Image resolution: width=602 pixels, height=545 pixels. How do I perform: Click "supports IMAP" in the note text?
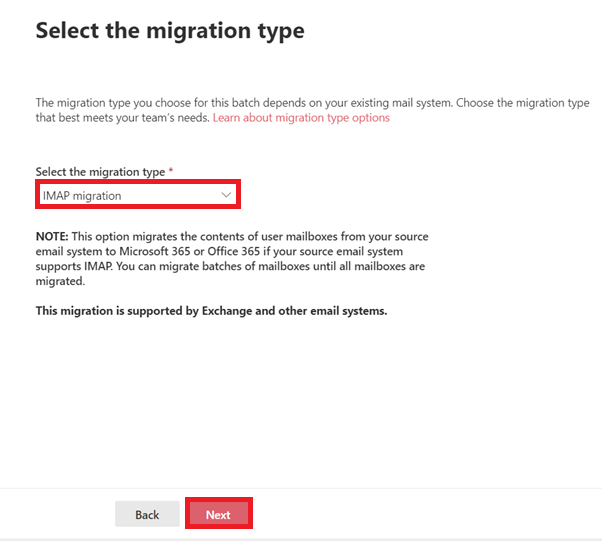coord(72,267)
